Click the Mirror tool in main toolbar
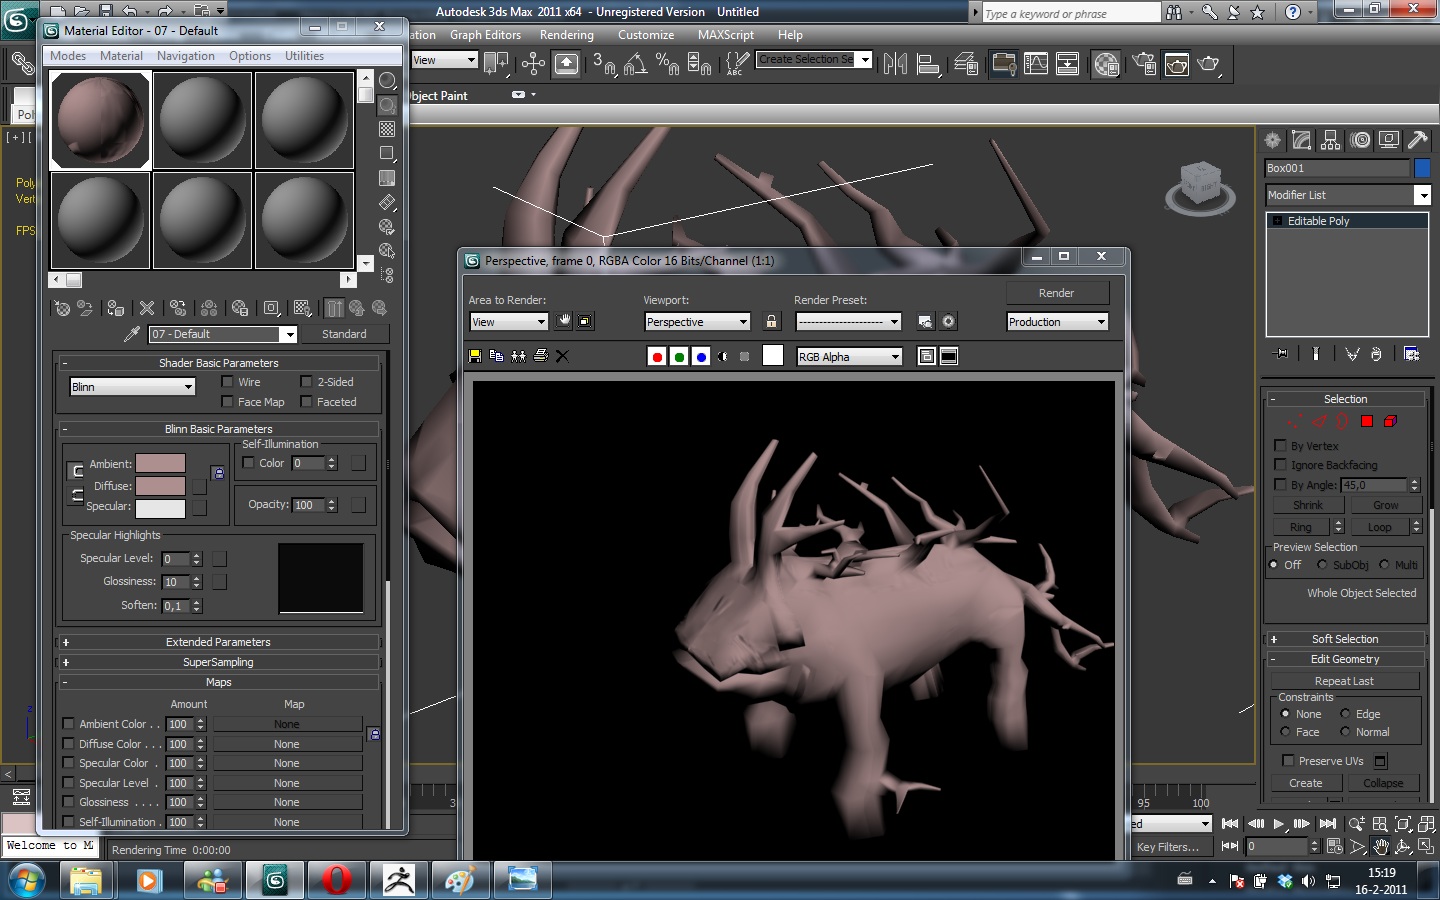The height and width of the screenshot is (900, 1440). point(895,64)
